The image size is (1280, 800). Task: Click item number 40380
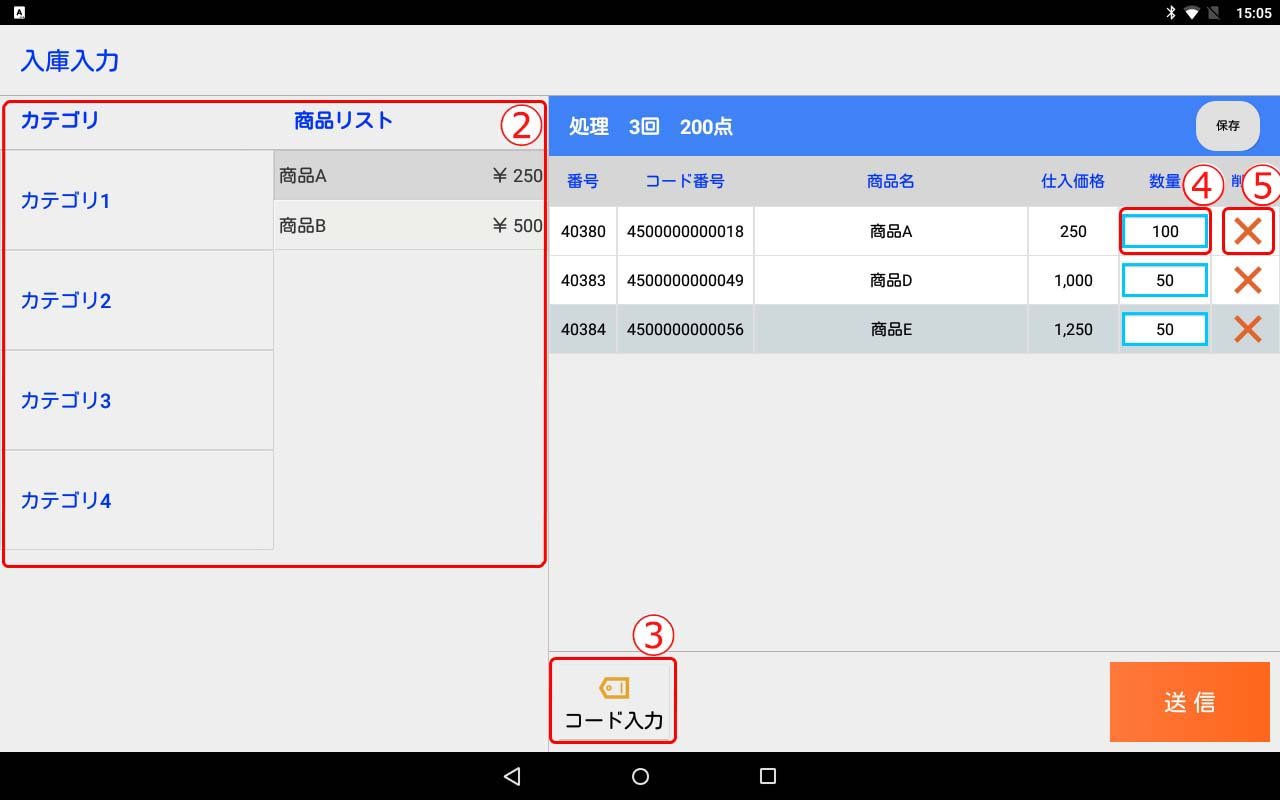point(583,231)
